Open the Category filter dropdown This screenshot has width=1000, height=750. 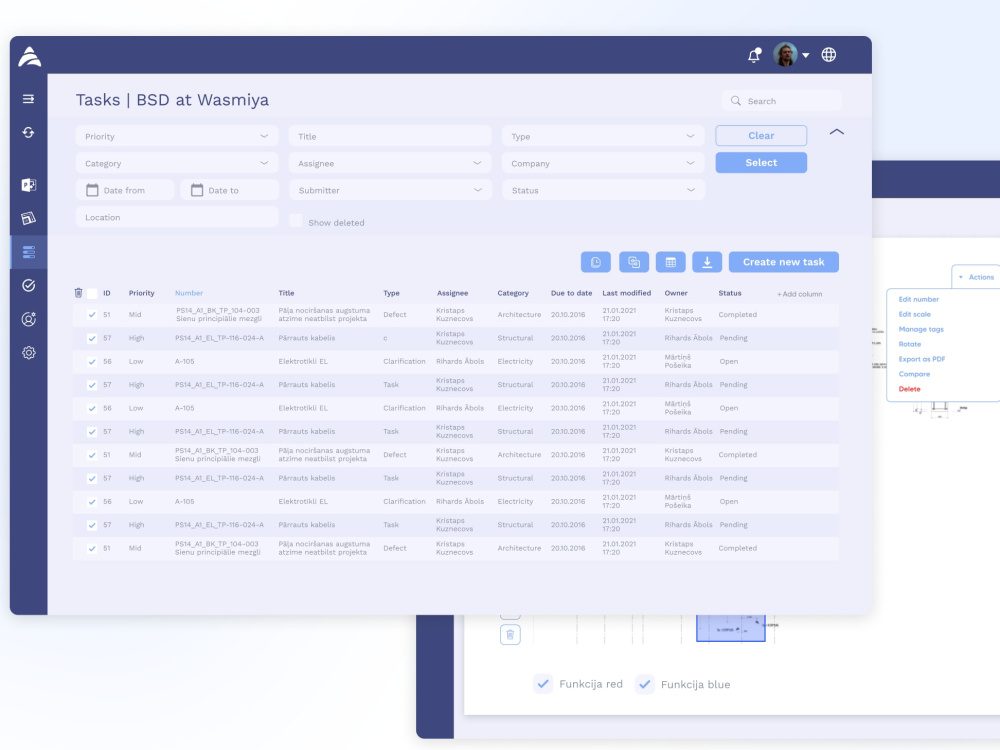pos(177,163)
